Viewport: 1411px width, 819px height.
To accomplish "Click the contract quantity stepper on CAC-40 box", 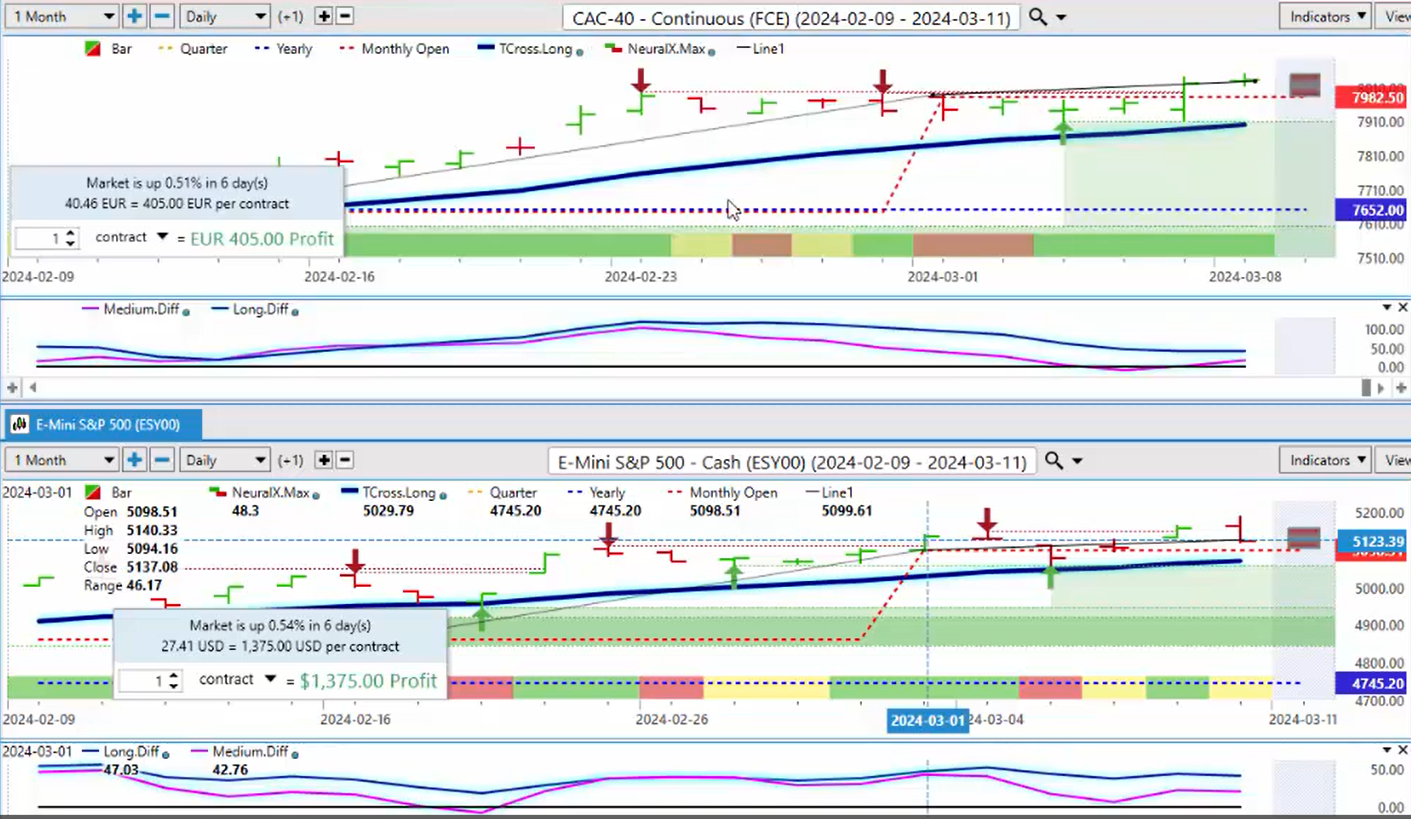I will click(x=70, y=239).
